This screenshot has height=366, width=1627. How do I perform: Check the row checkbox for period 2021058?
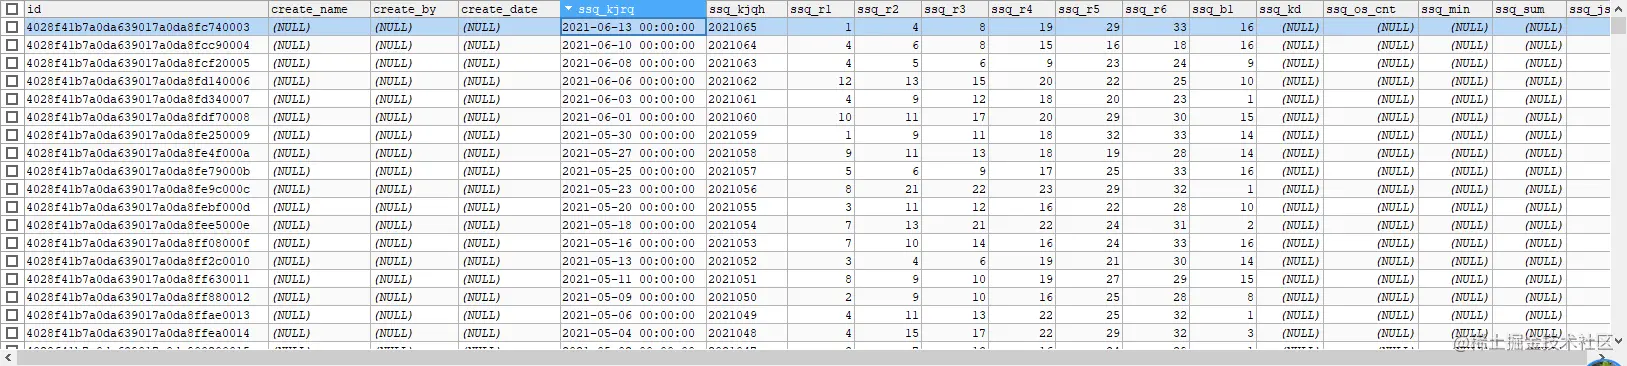coord(12,153)
